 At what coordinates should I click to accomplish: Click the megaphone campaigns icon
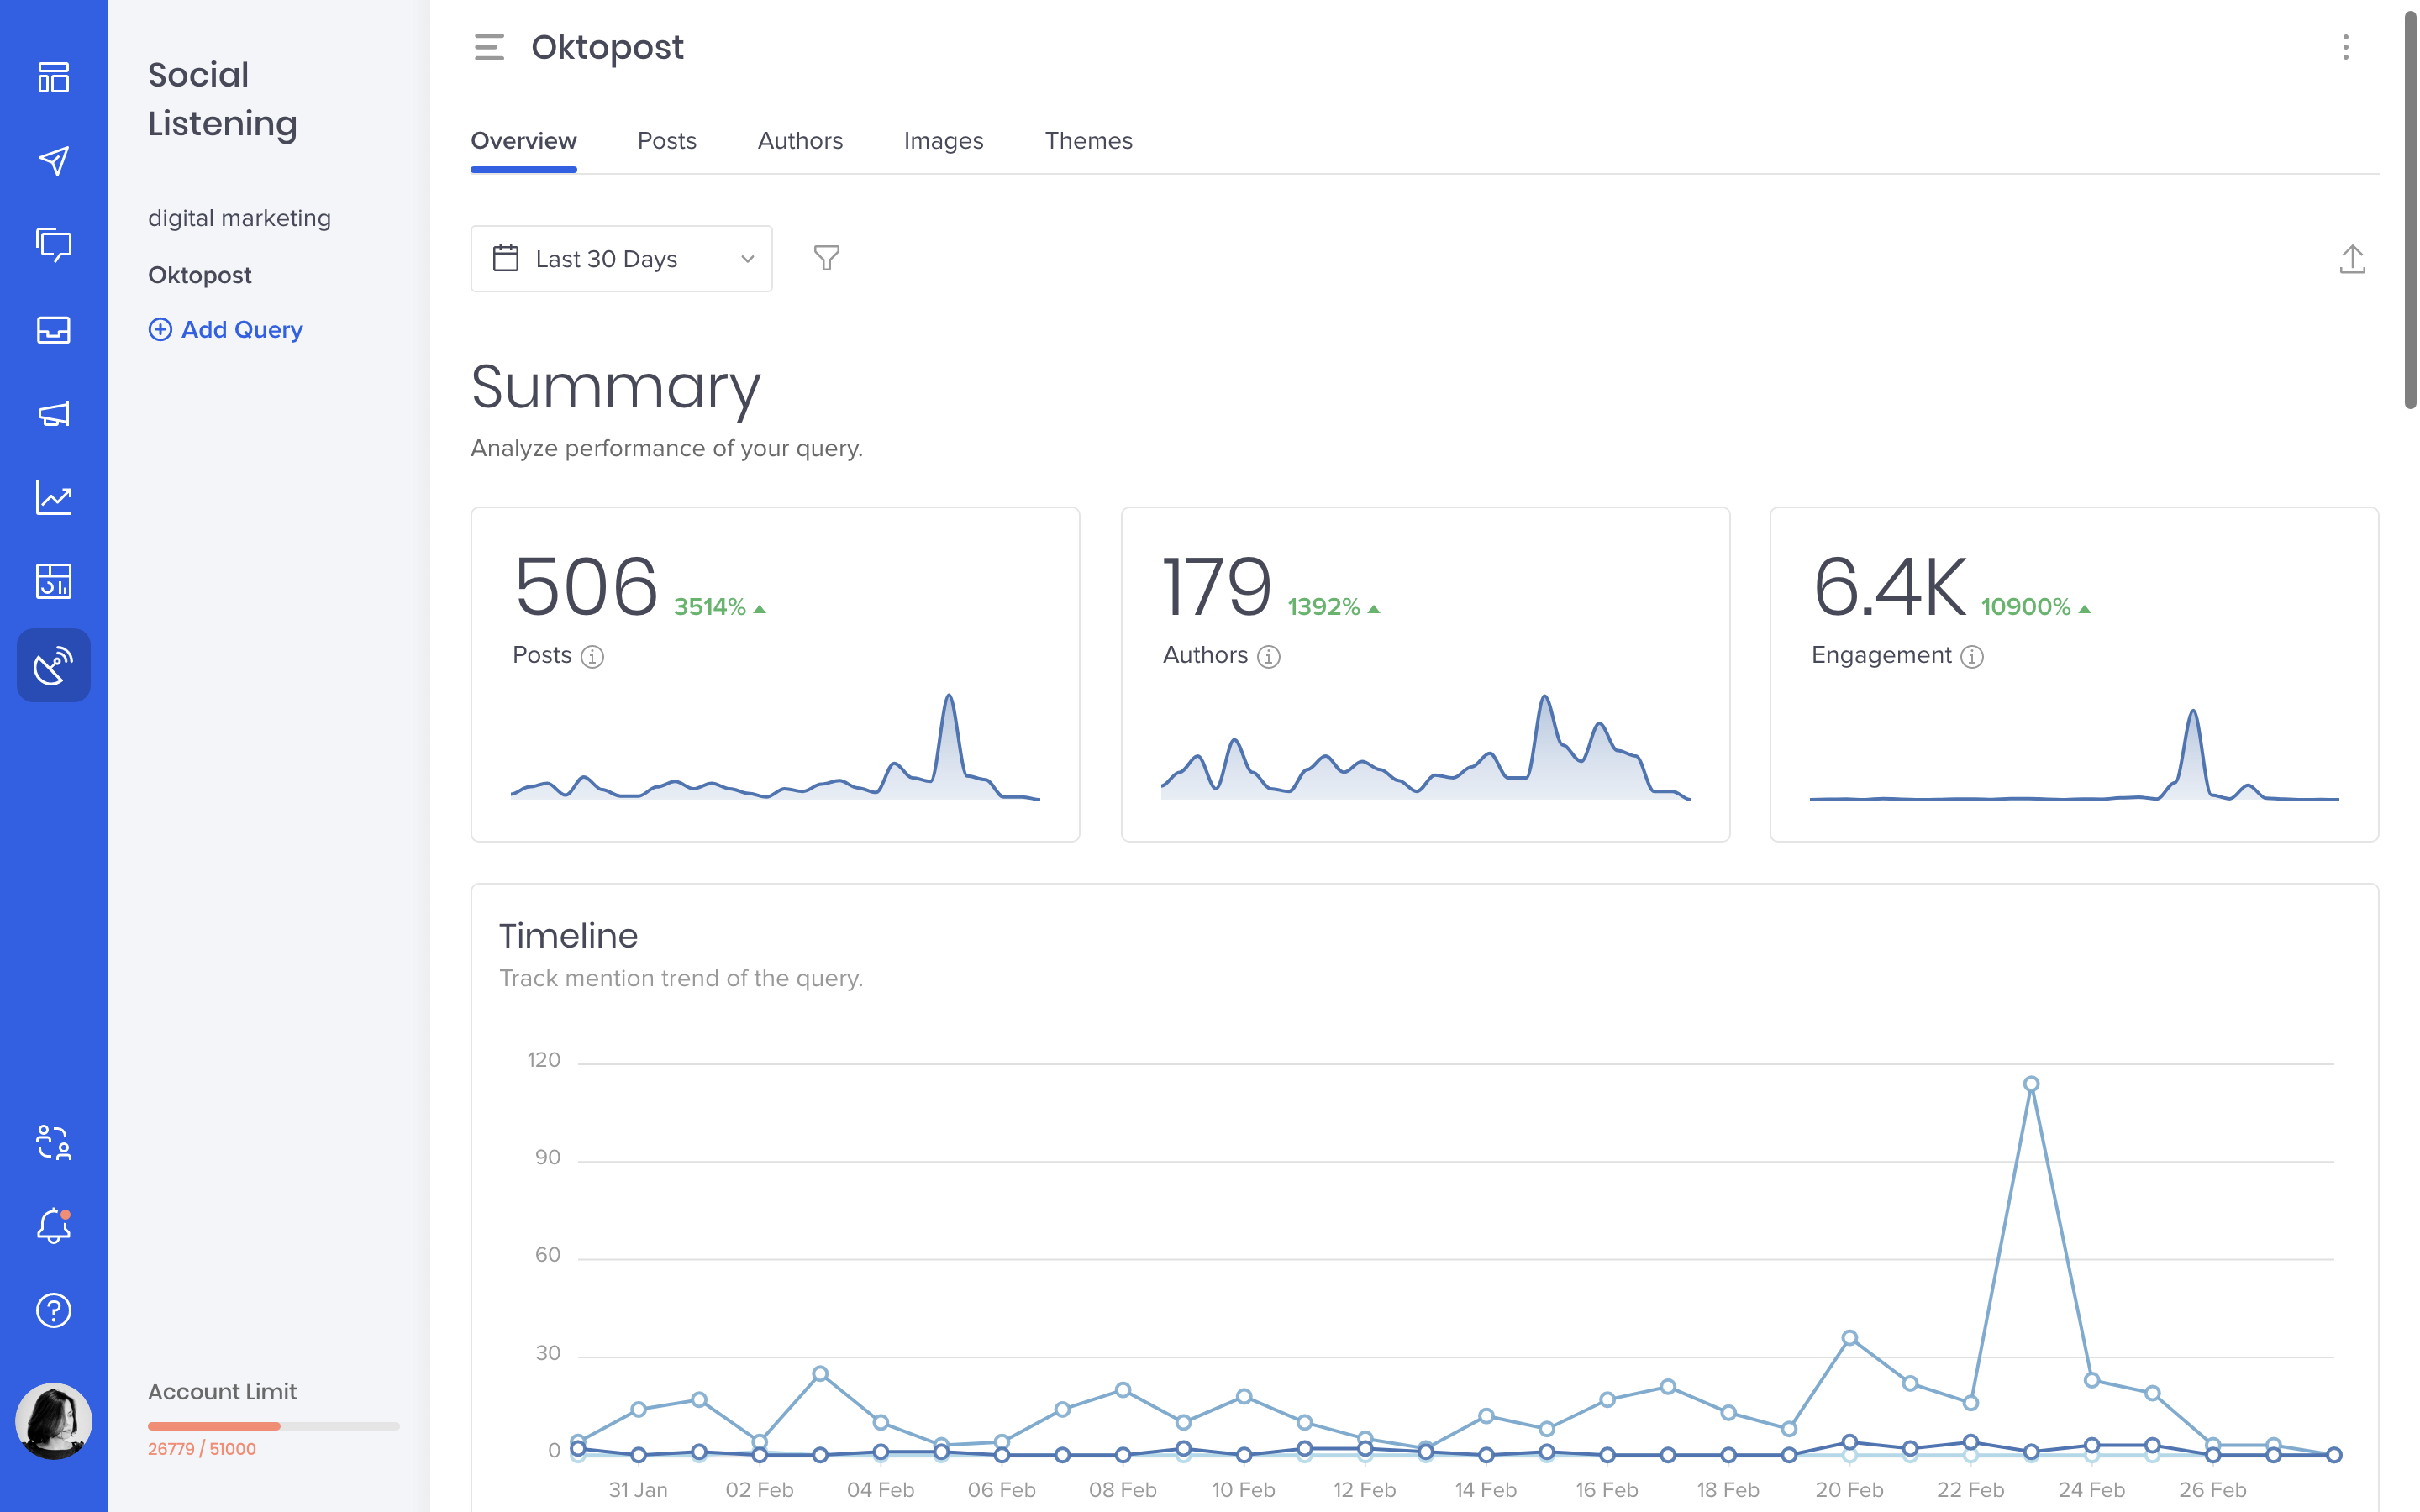point(53,413)
